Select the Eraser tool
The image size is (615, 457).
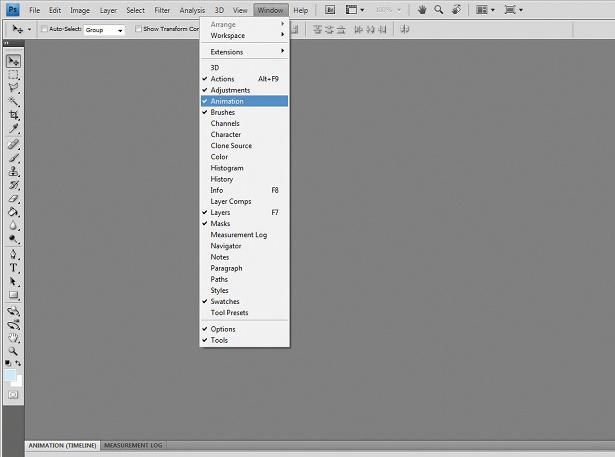tap(13, 198)
